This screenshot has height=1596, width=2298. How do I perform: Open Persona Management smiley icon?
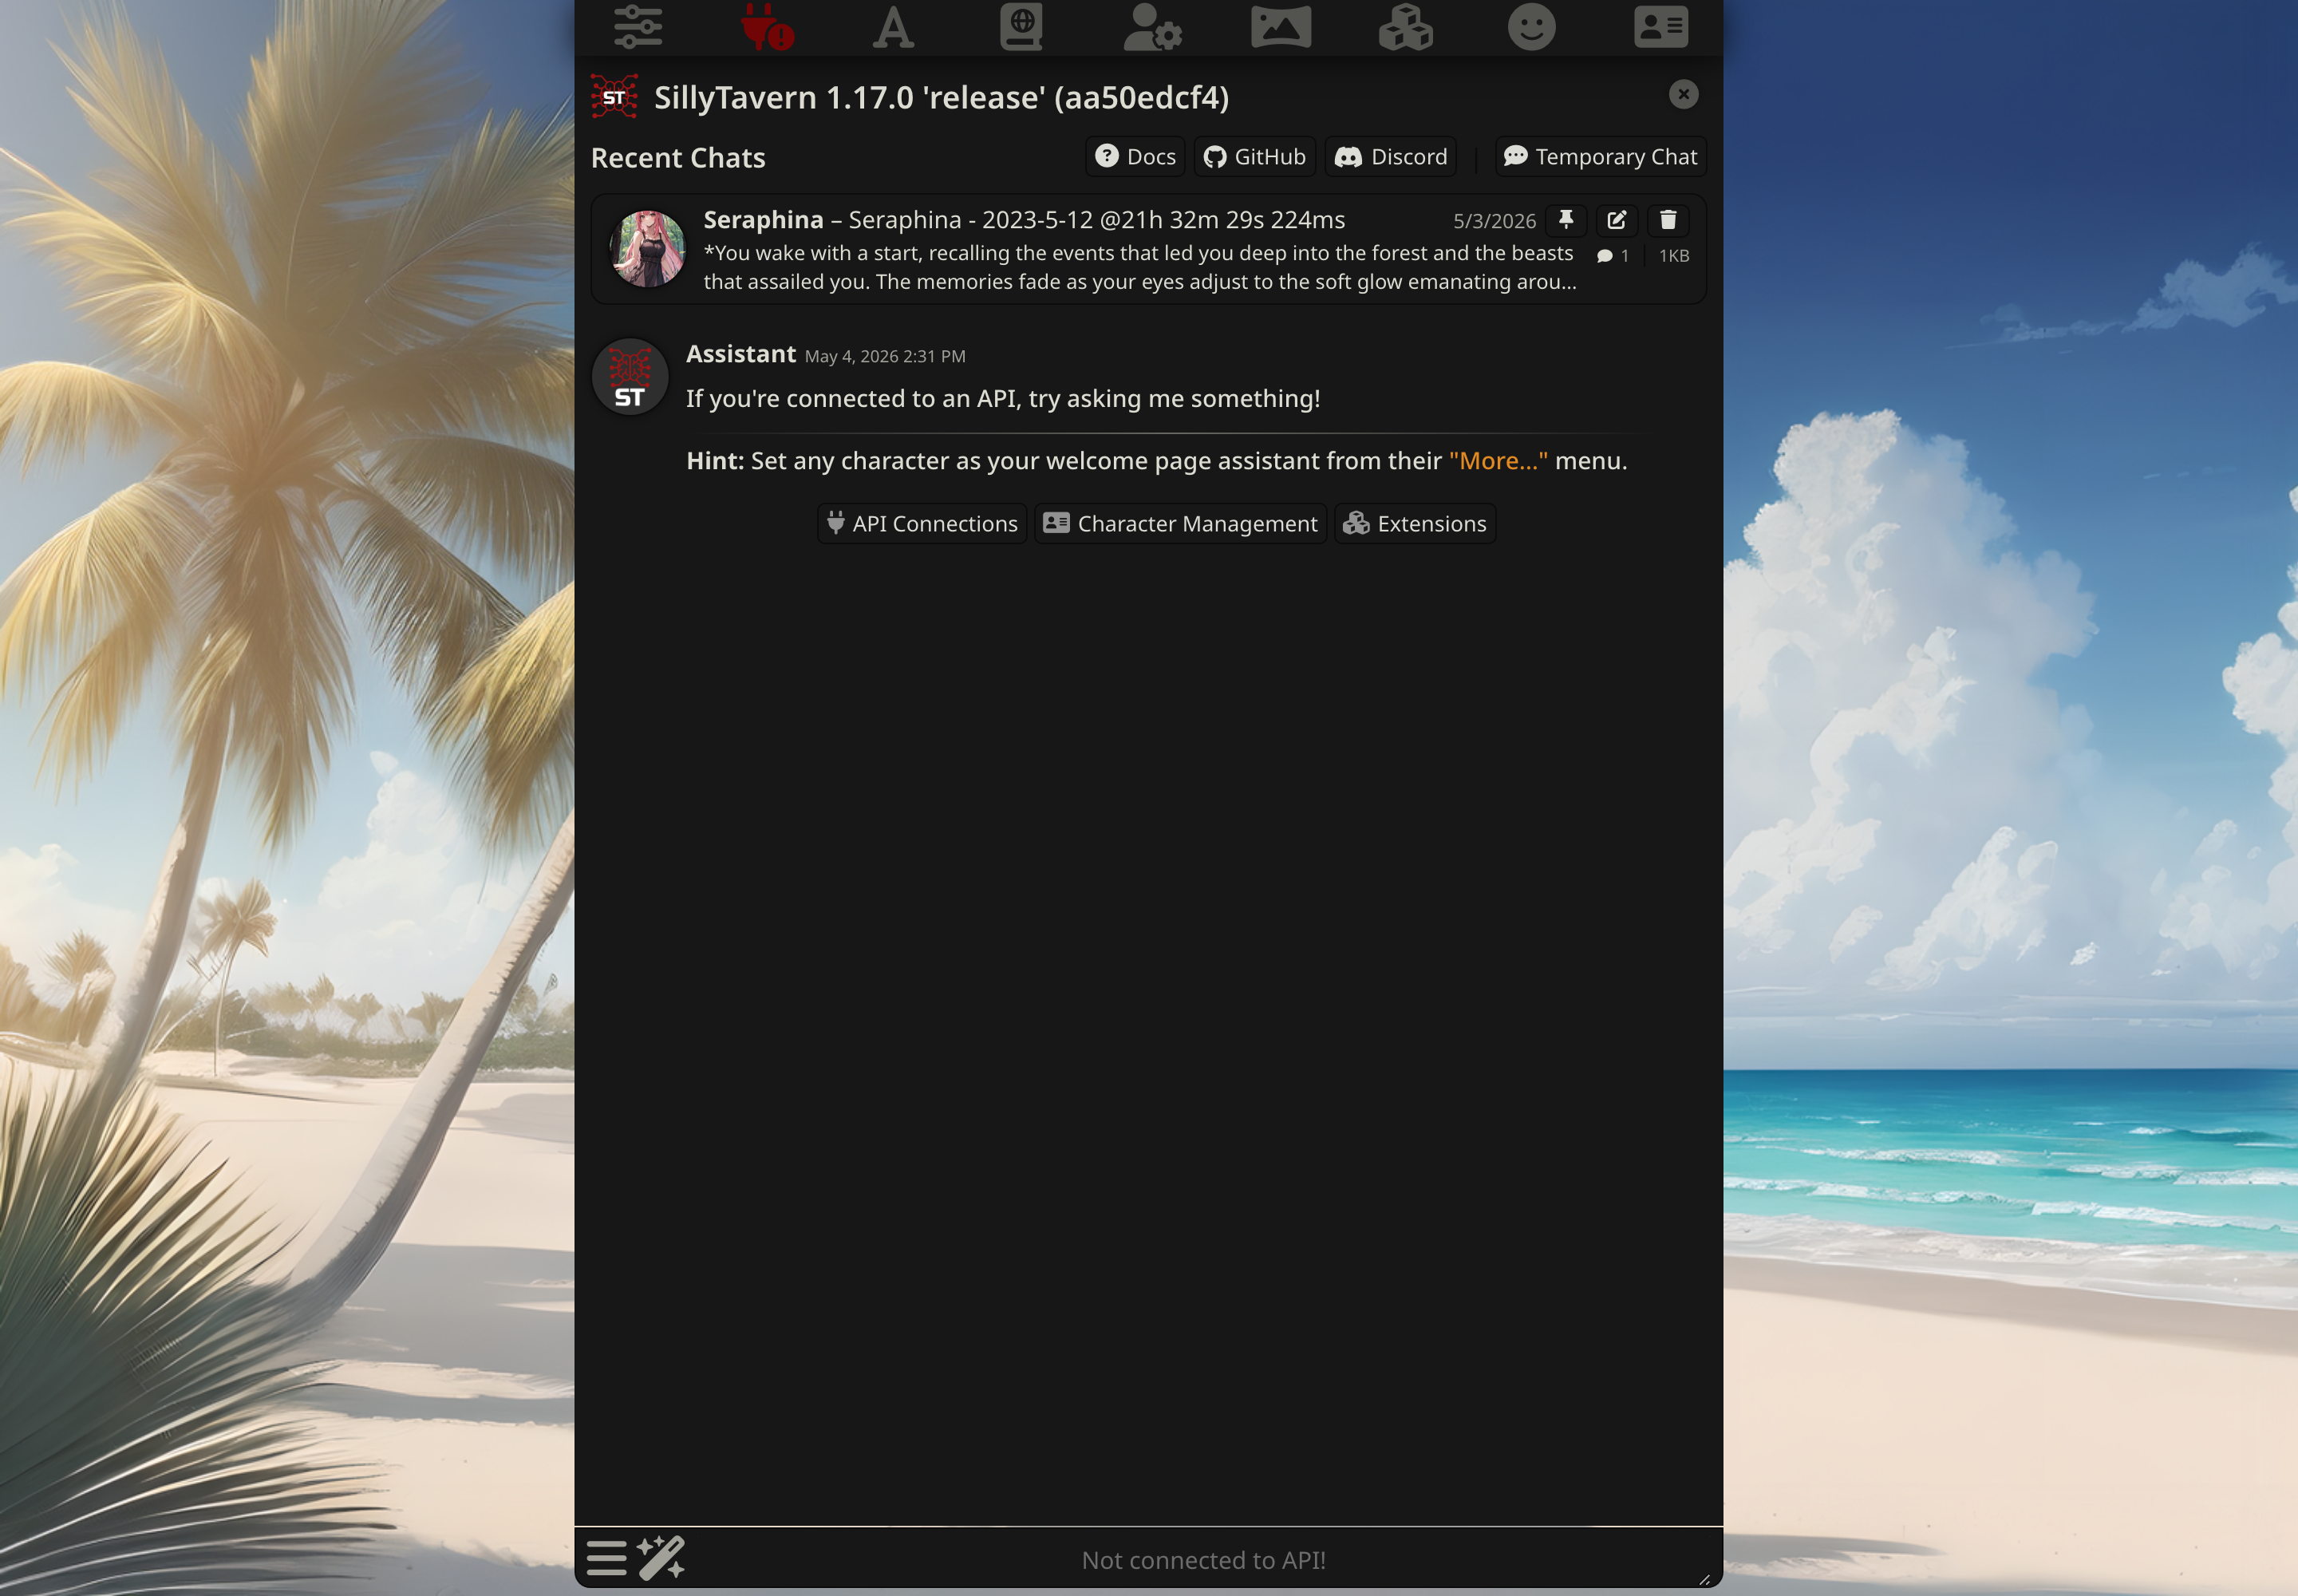click(x=1531, y=26)
